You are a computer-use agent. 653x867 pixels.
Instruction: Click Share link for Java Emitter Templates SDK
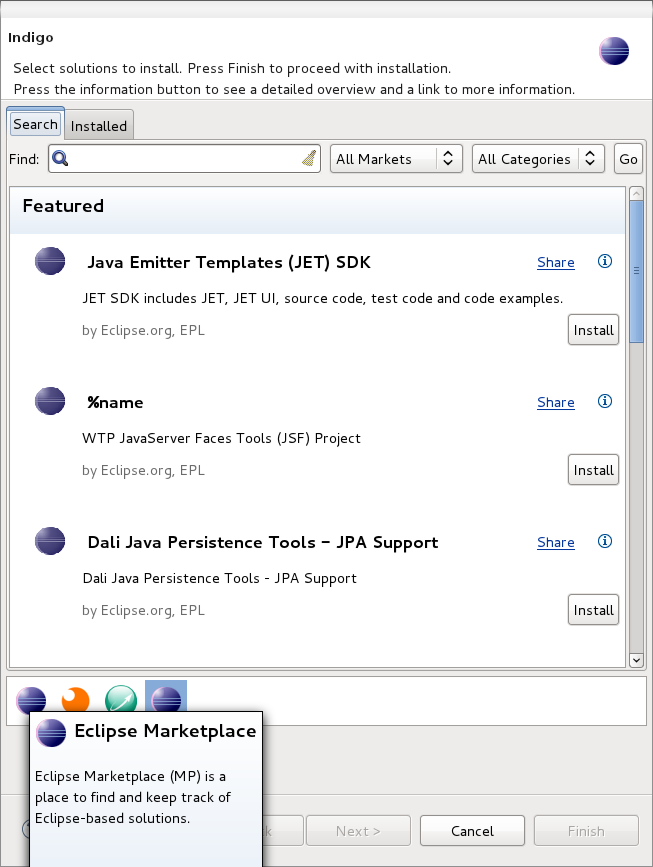[556, 262]
